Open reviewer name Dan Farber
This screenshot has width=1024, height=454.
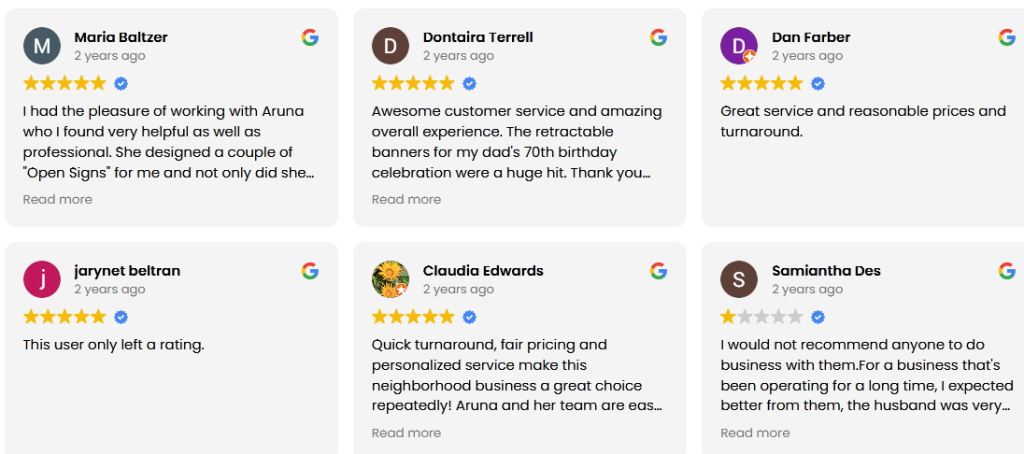[x=810, y=37]
